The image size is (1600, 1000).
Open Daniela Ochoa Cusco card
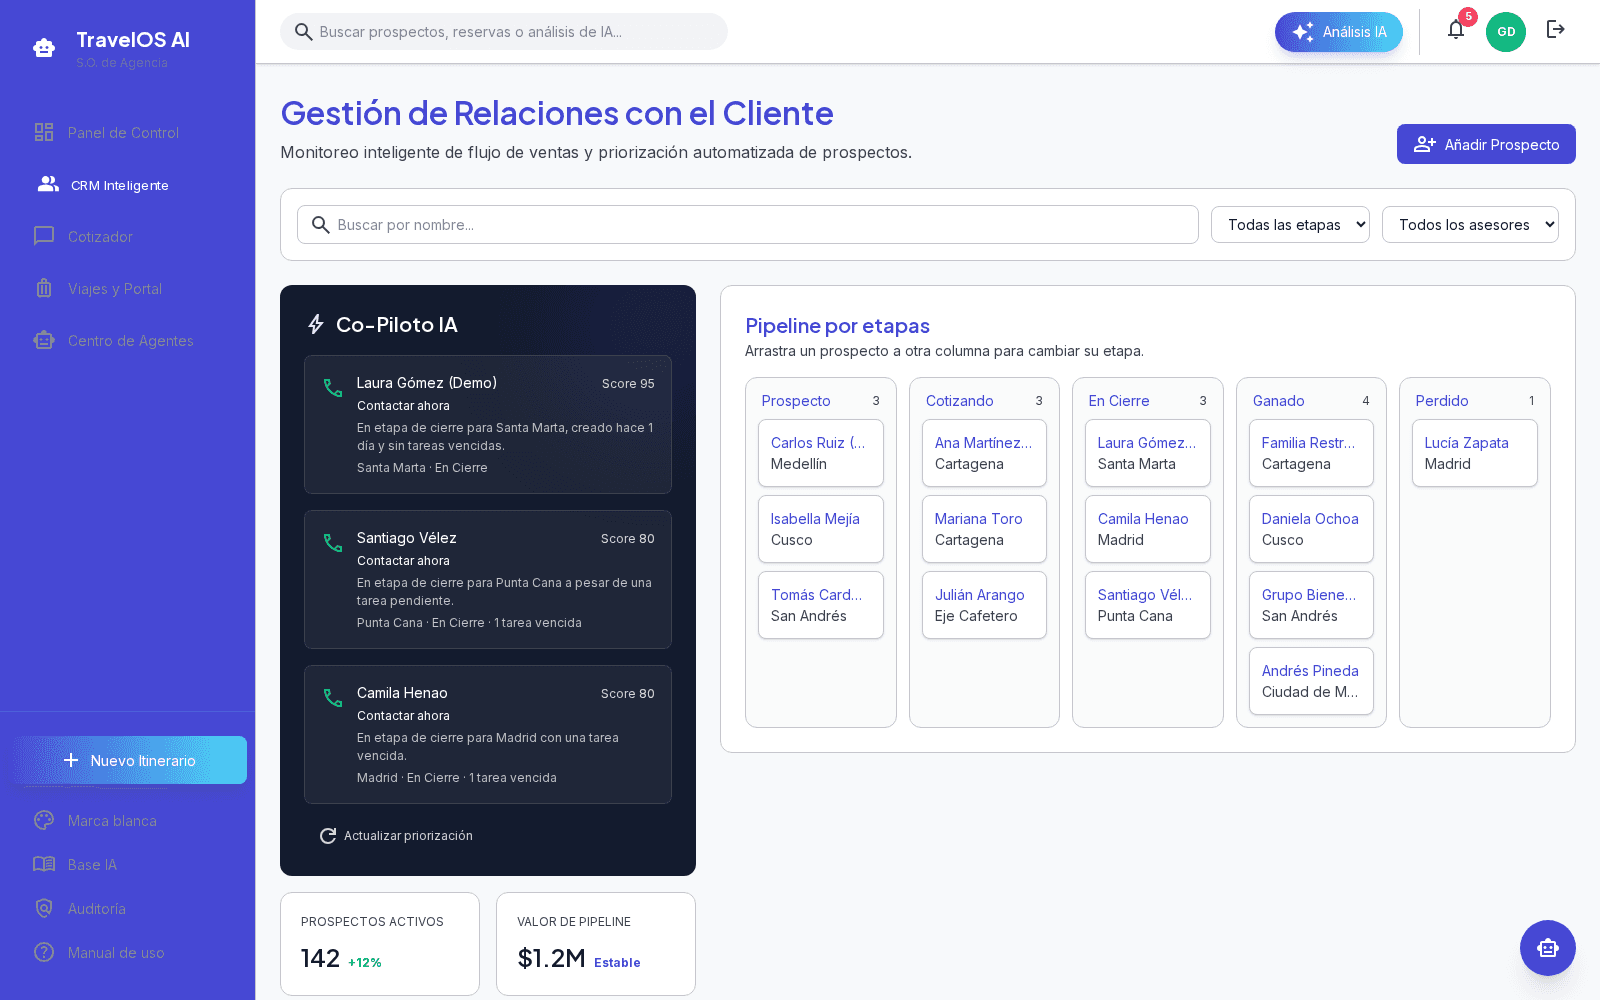click(1311, 529)
